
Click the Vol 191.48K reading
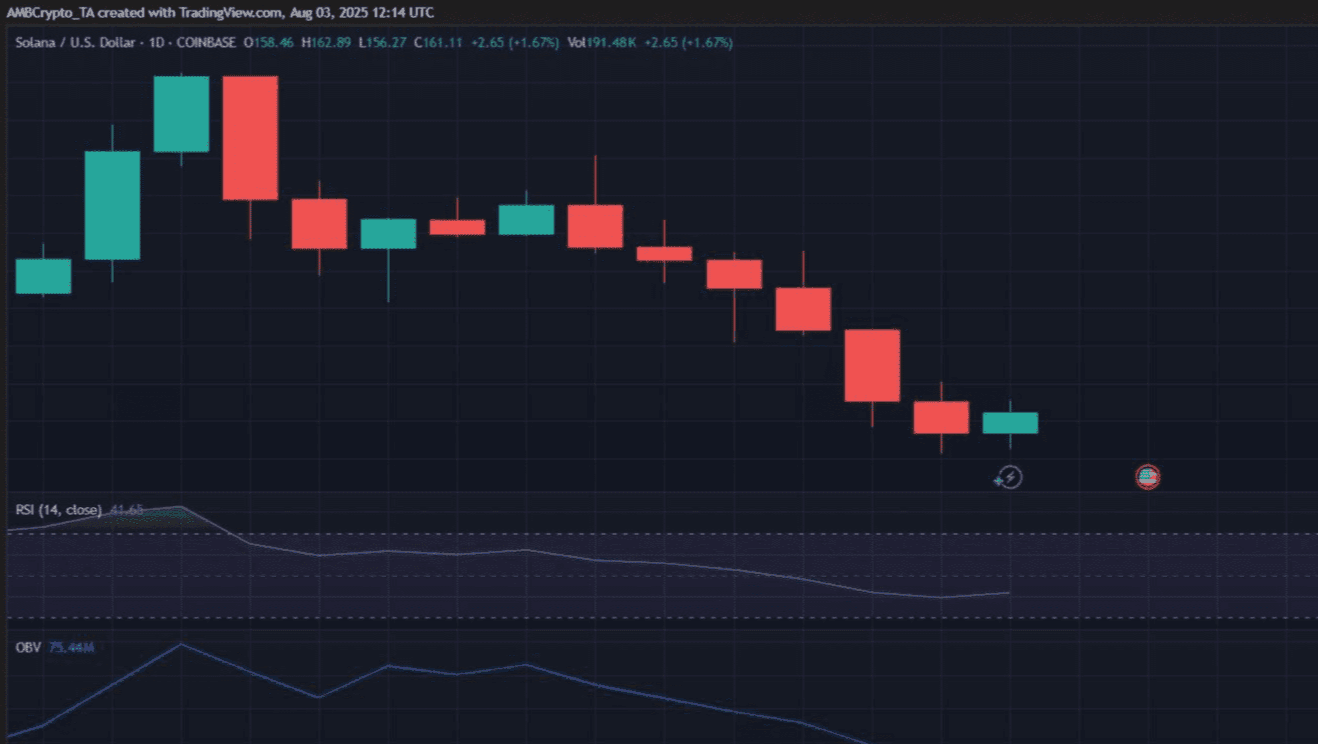(602, 43)
